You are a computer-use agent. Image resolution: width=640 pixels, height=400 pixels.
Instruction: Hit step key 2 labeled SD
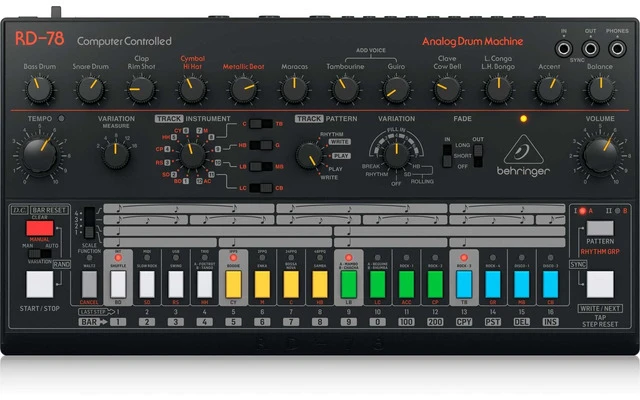point(147,284)
